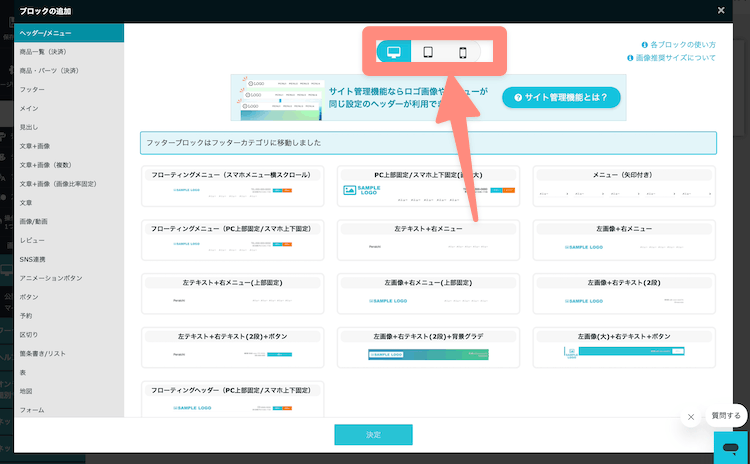Screen dimensions: 750x464
Task: Open the chat support widget icon
Action: tap(730, 448)
